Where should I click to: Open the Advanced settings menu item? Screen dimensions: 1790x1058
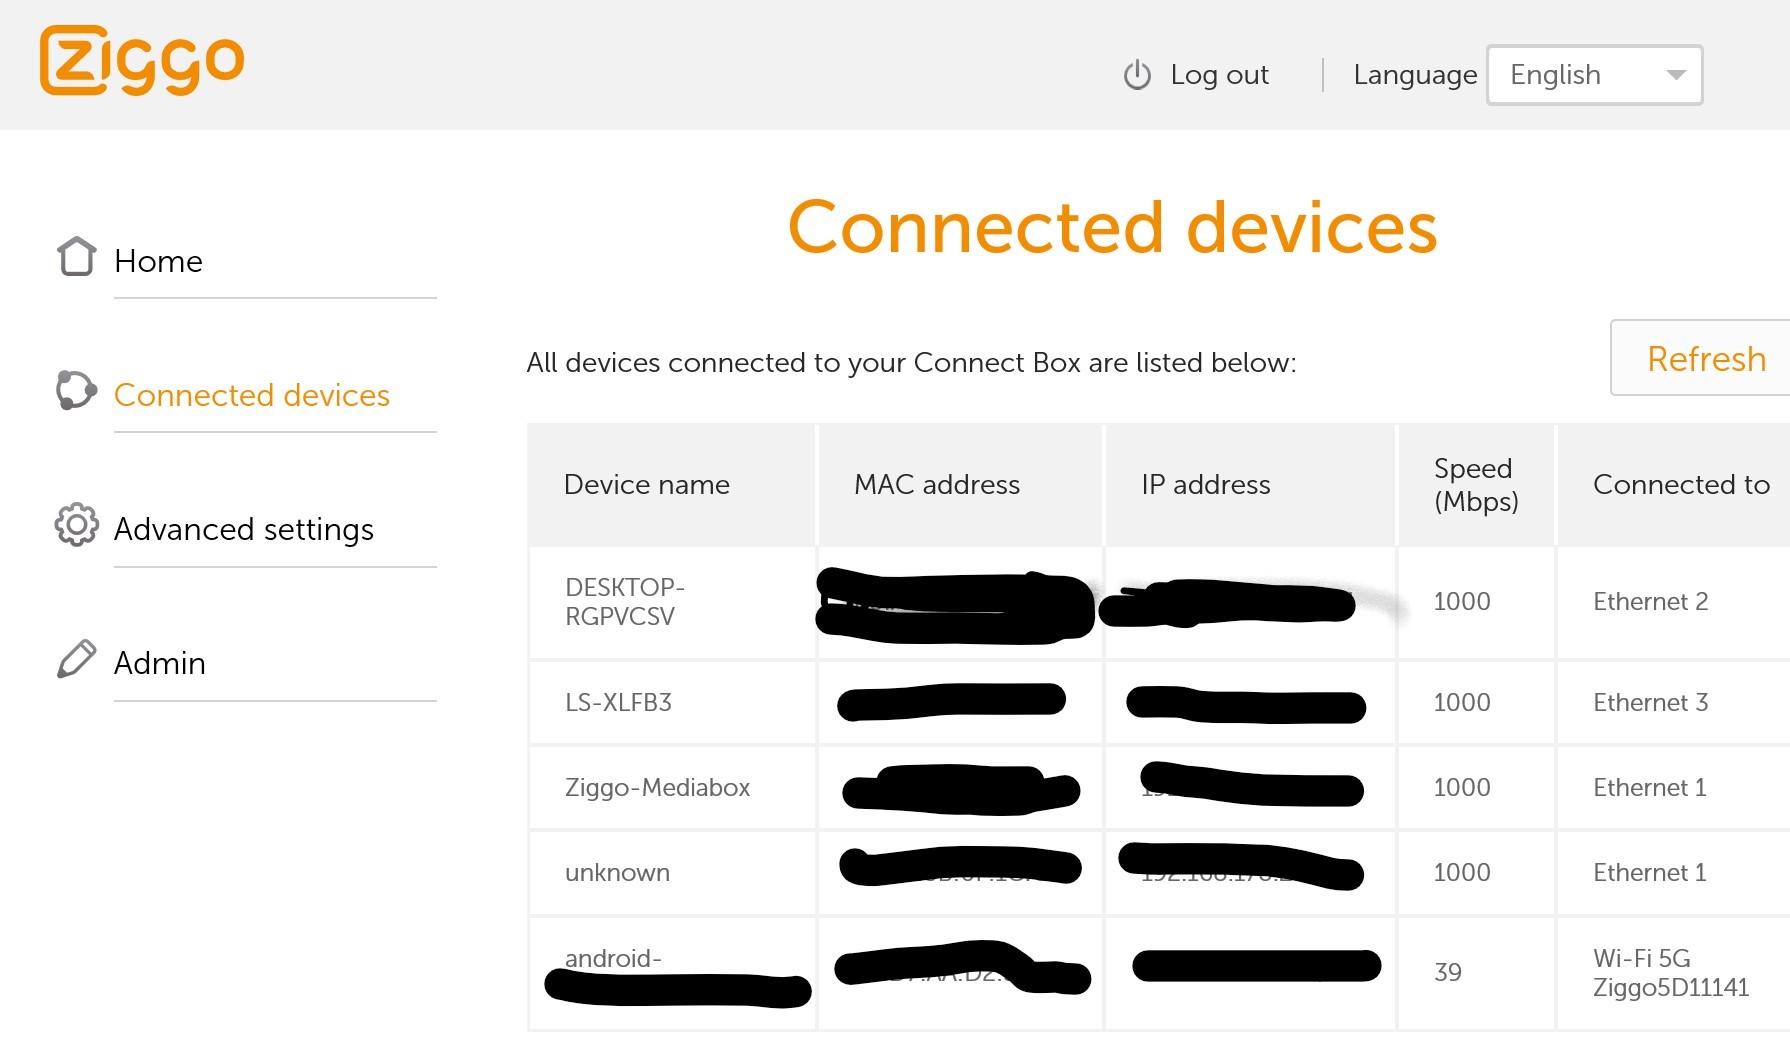click(x=243, y=529)
